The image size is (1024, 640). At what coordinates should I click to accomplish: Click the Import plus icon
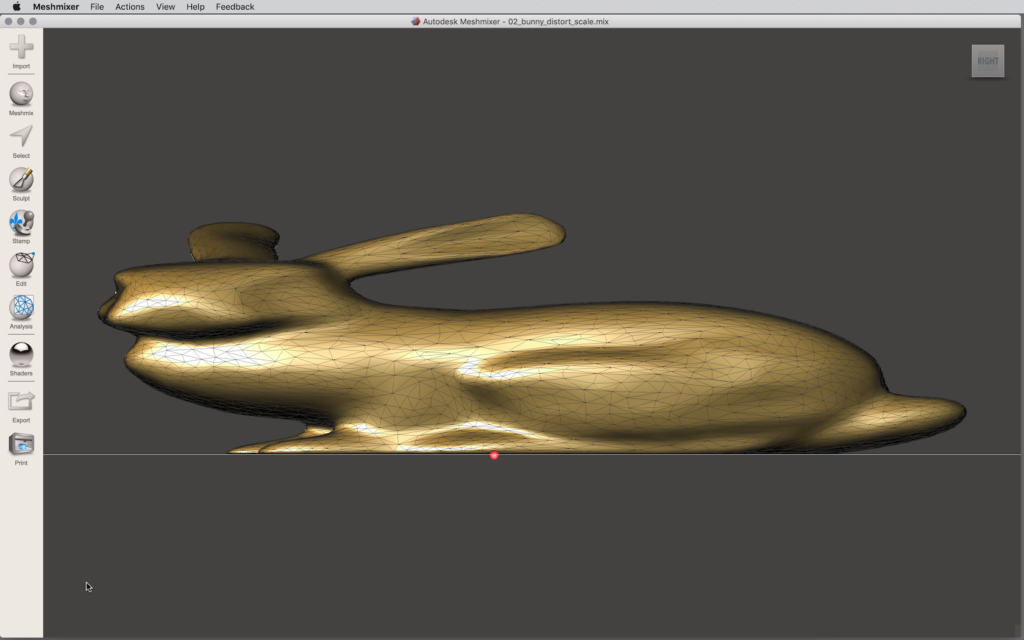coord(21,47)
